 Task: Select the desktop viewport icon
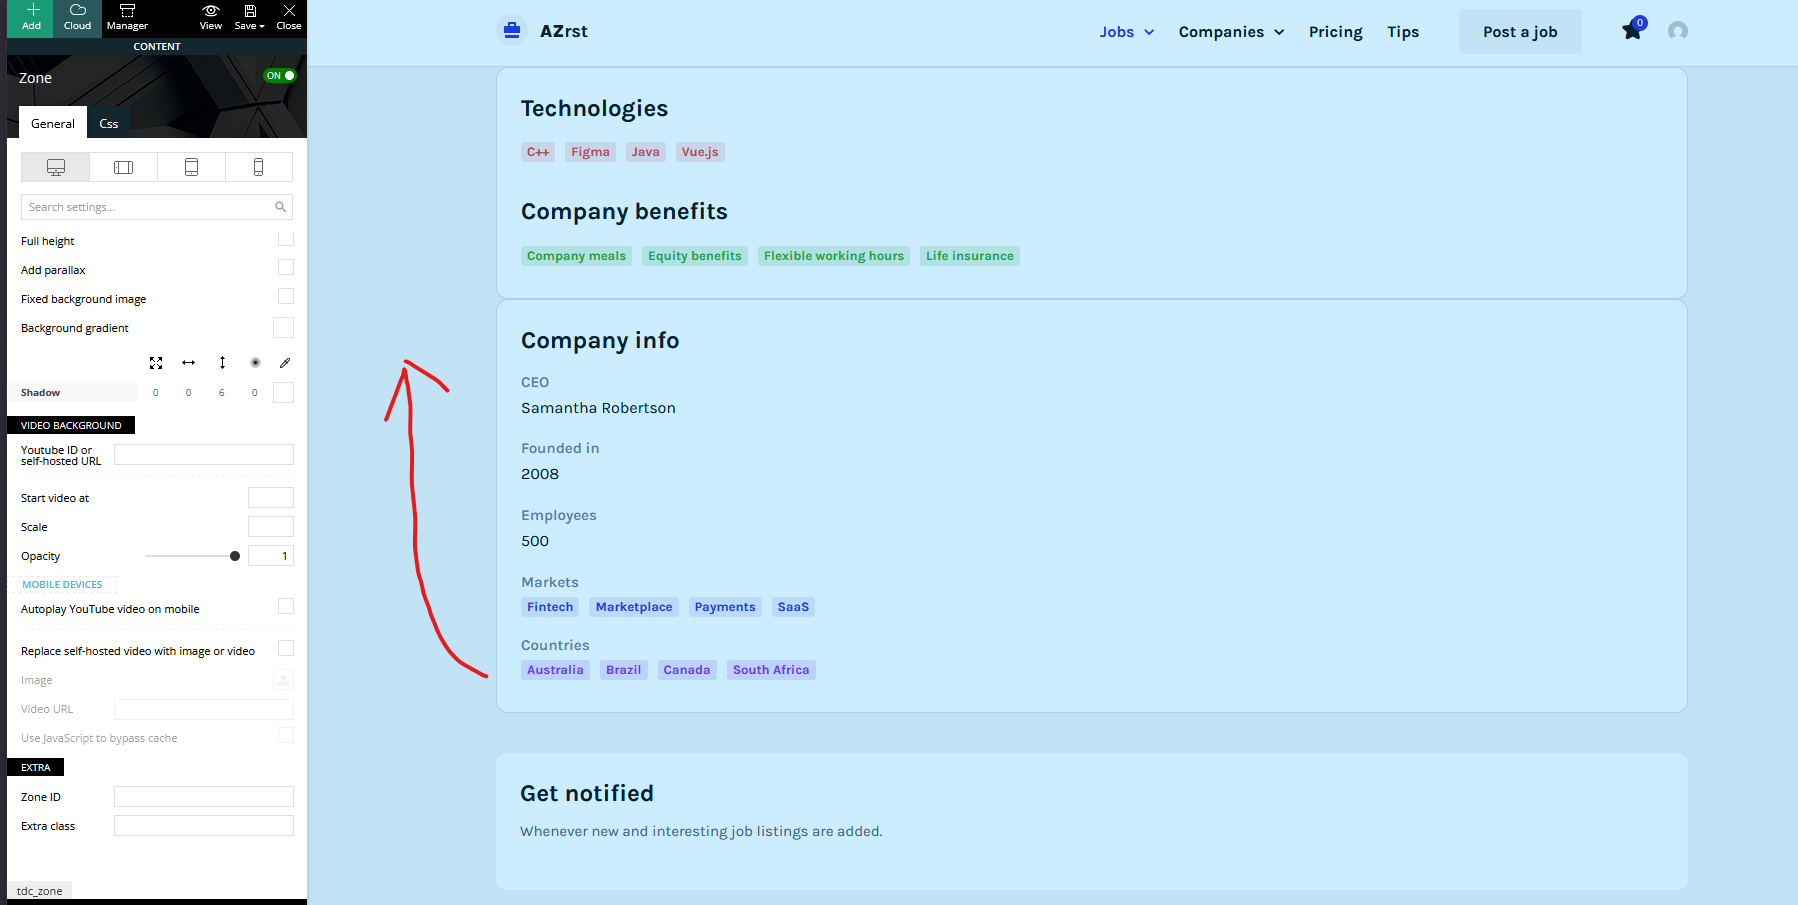point(56,167)
